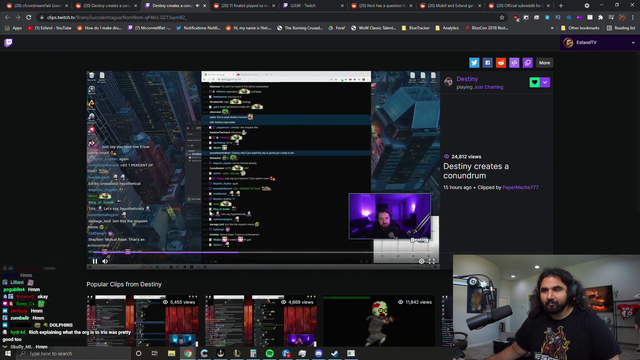Viewport: 640px width, 360px height.
Task: Enter fullscreen on the clip player
Action: point(432,262)
